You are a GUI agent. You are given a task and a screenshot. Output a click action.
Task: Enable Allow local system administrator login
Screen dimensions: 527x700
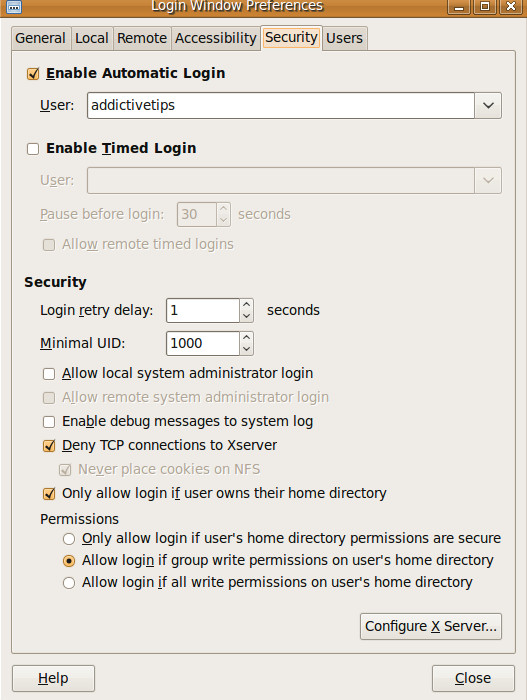(x=49, y=374)
